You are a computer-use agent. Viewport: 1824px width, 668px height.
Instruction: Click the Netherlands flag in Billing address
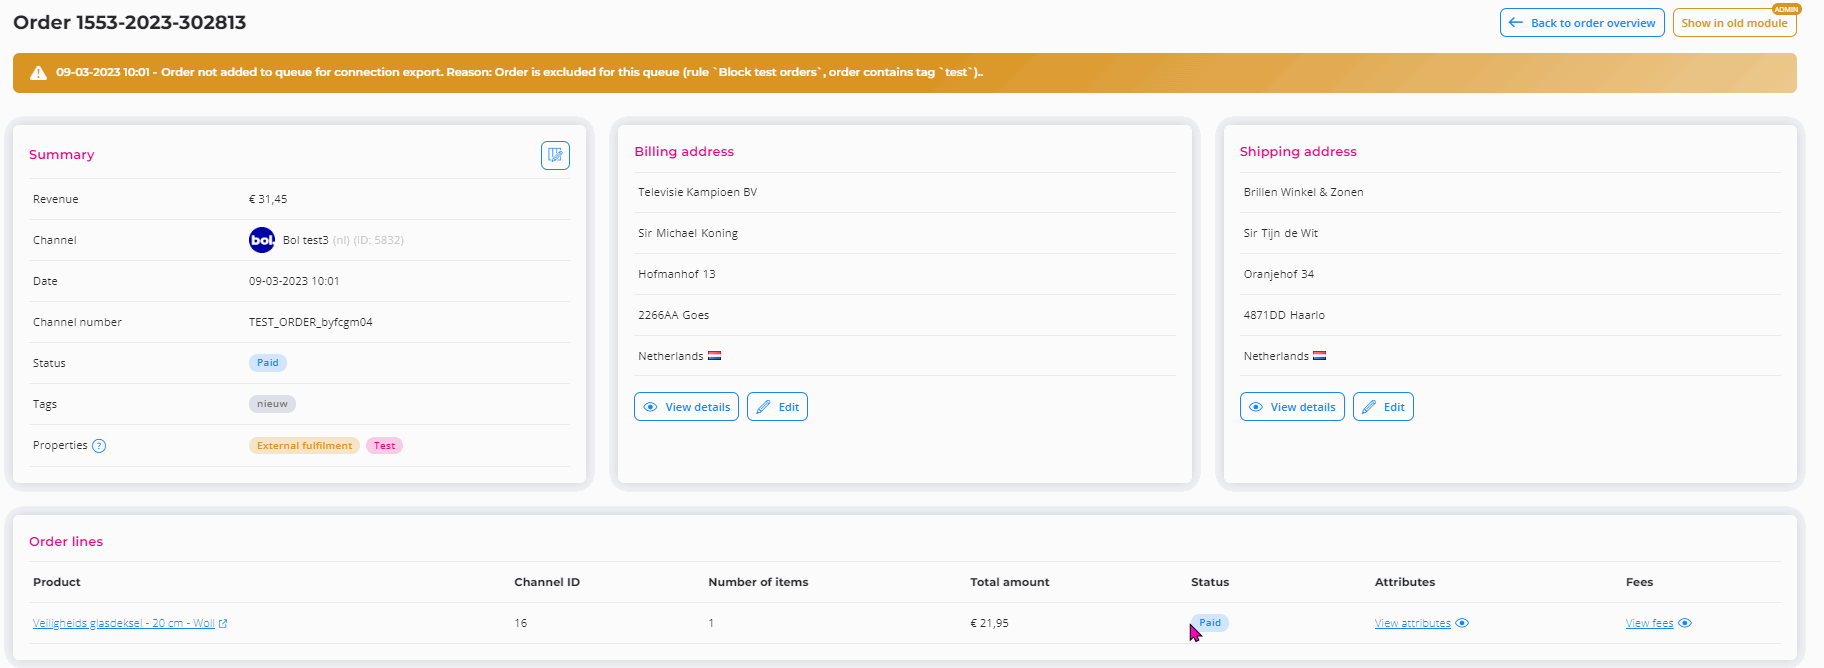(714, 356)
